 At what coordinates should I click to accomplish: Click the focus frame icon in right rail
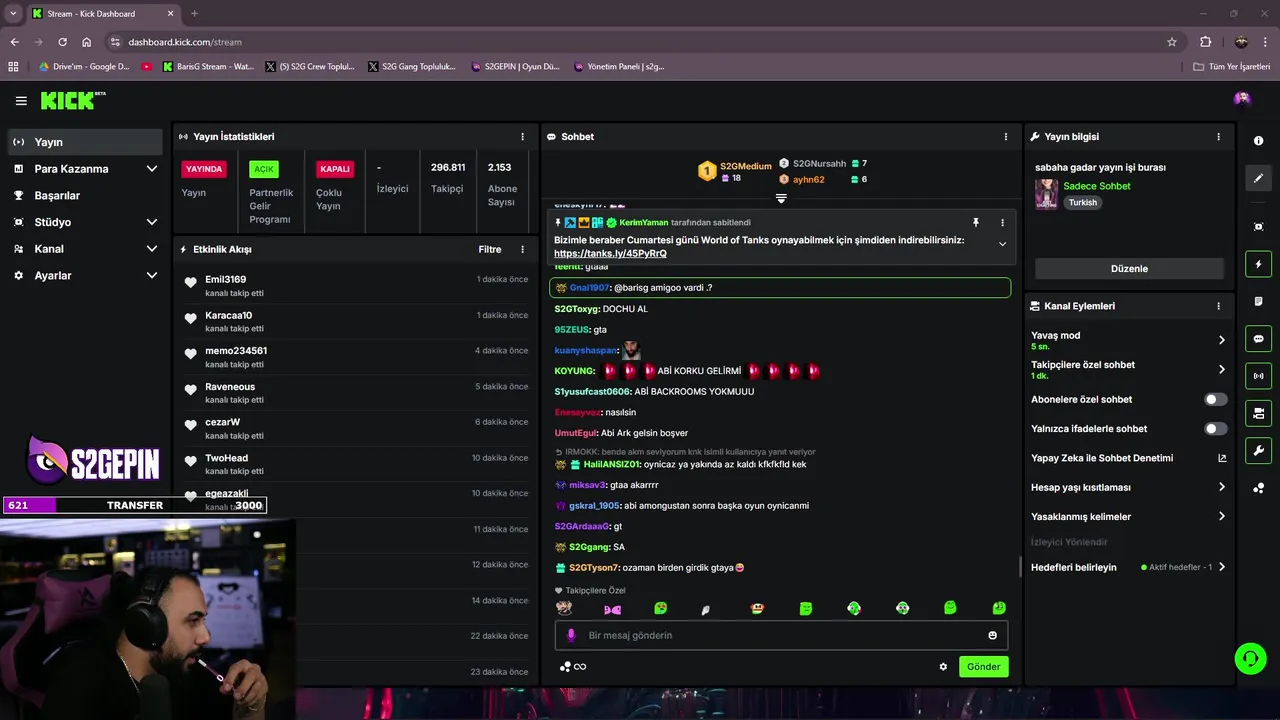1258,227
